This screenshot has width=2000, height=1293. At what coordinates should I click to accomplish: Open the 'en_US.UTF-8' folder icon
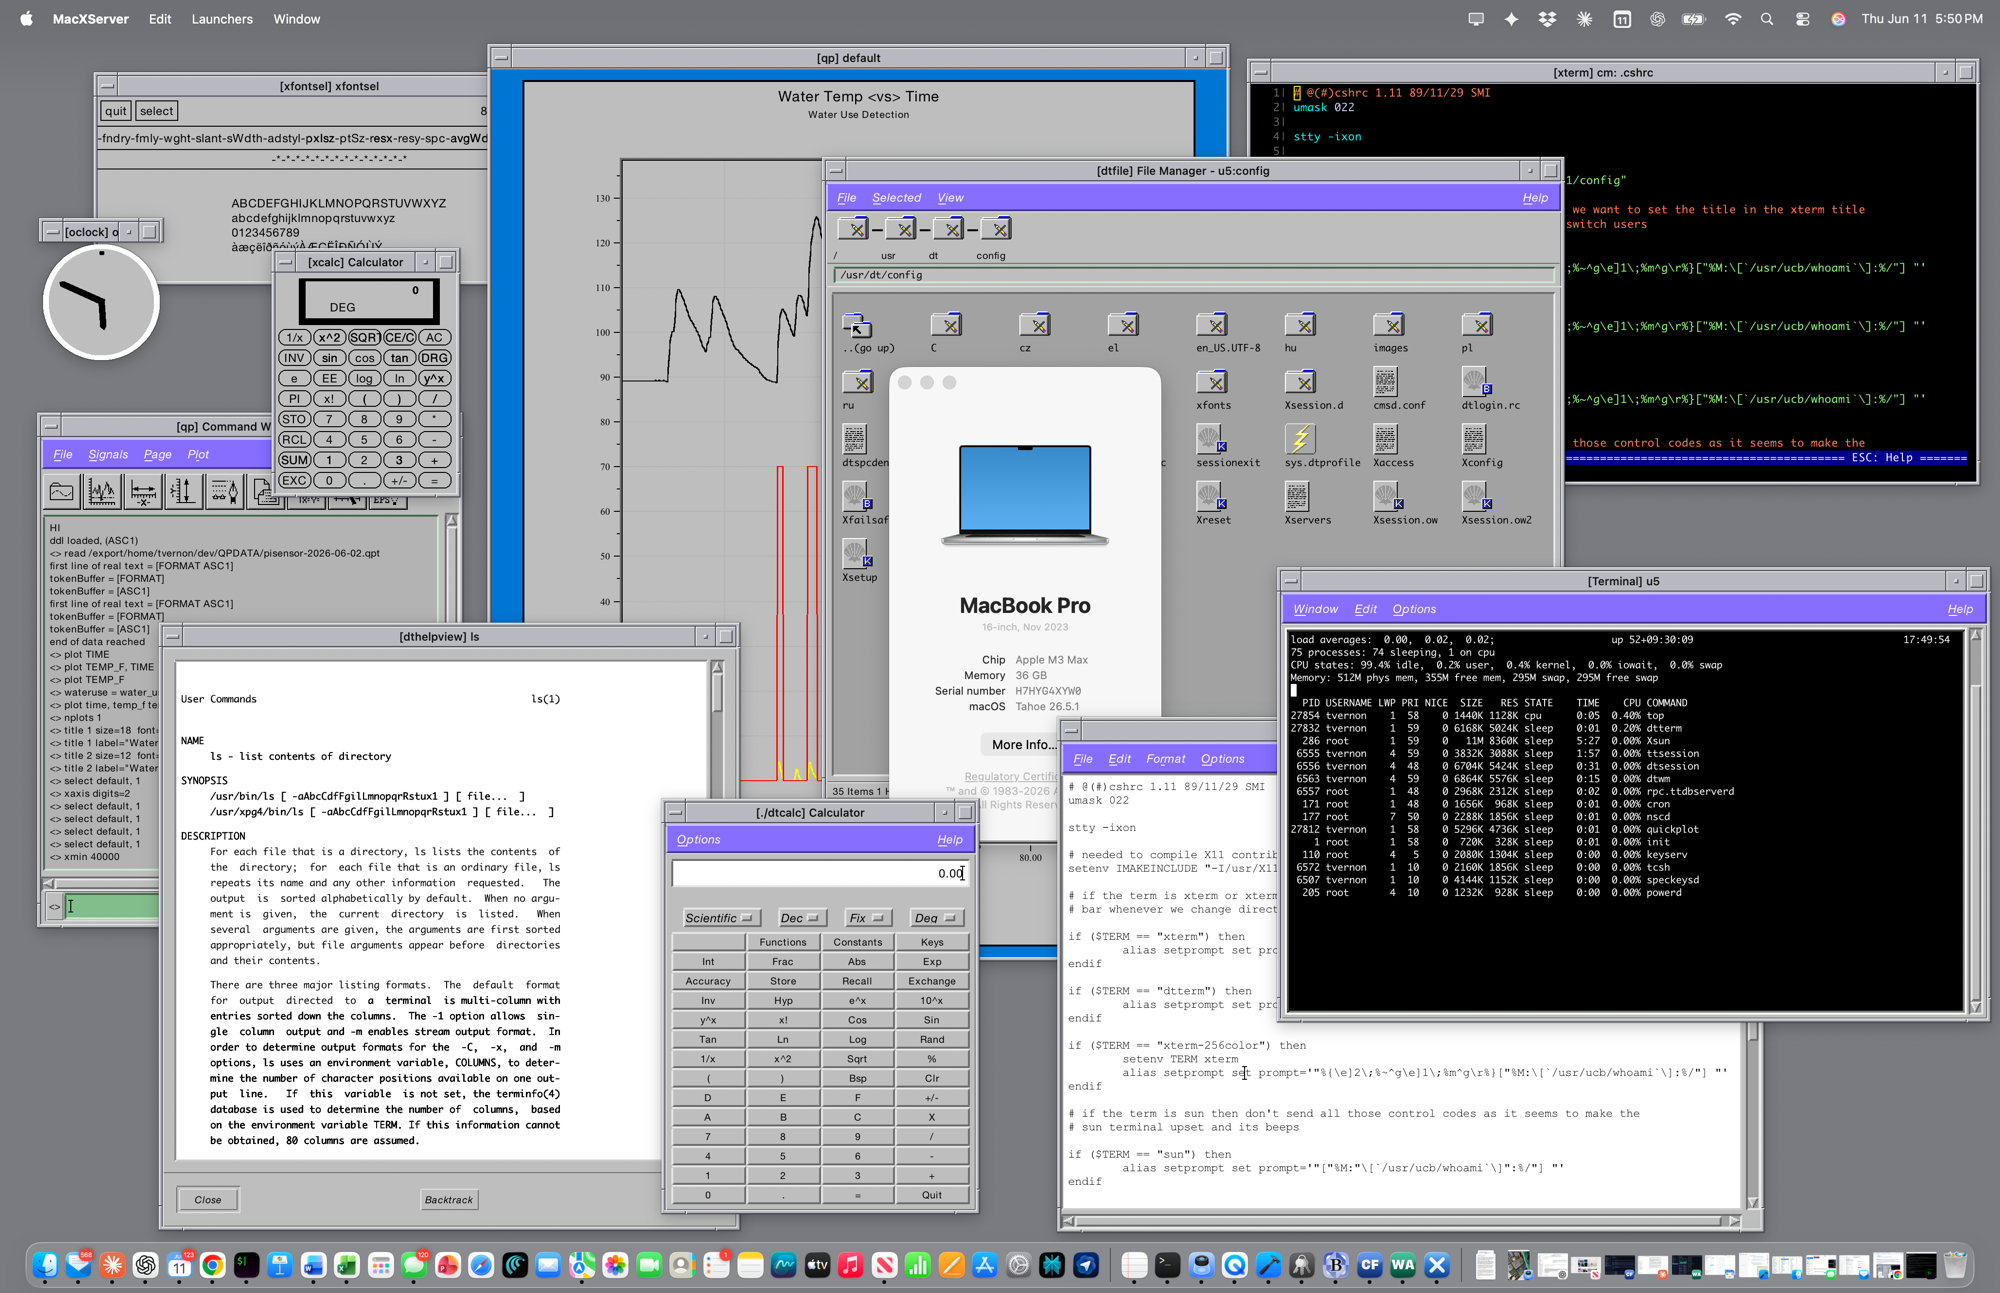pyautogui.click(x=1212, y=325)
